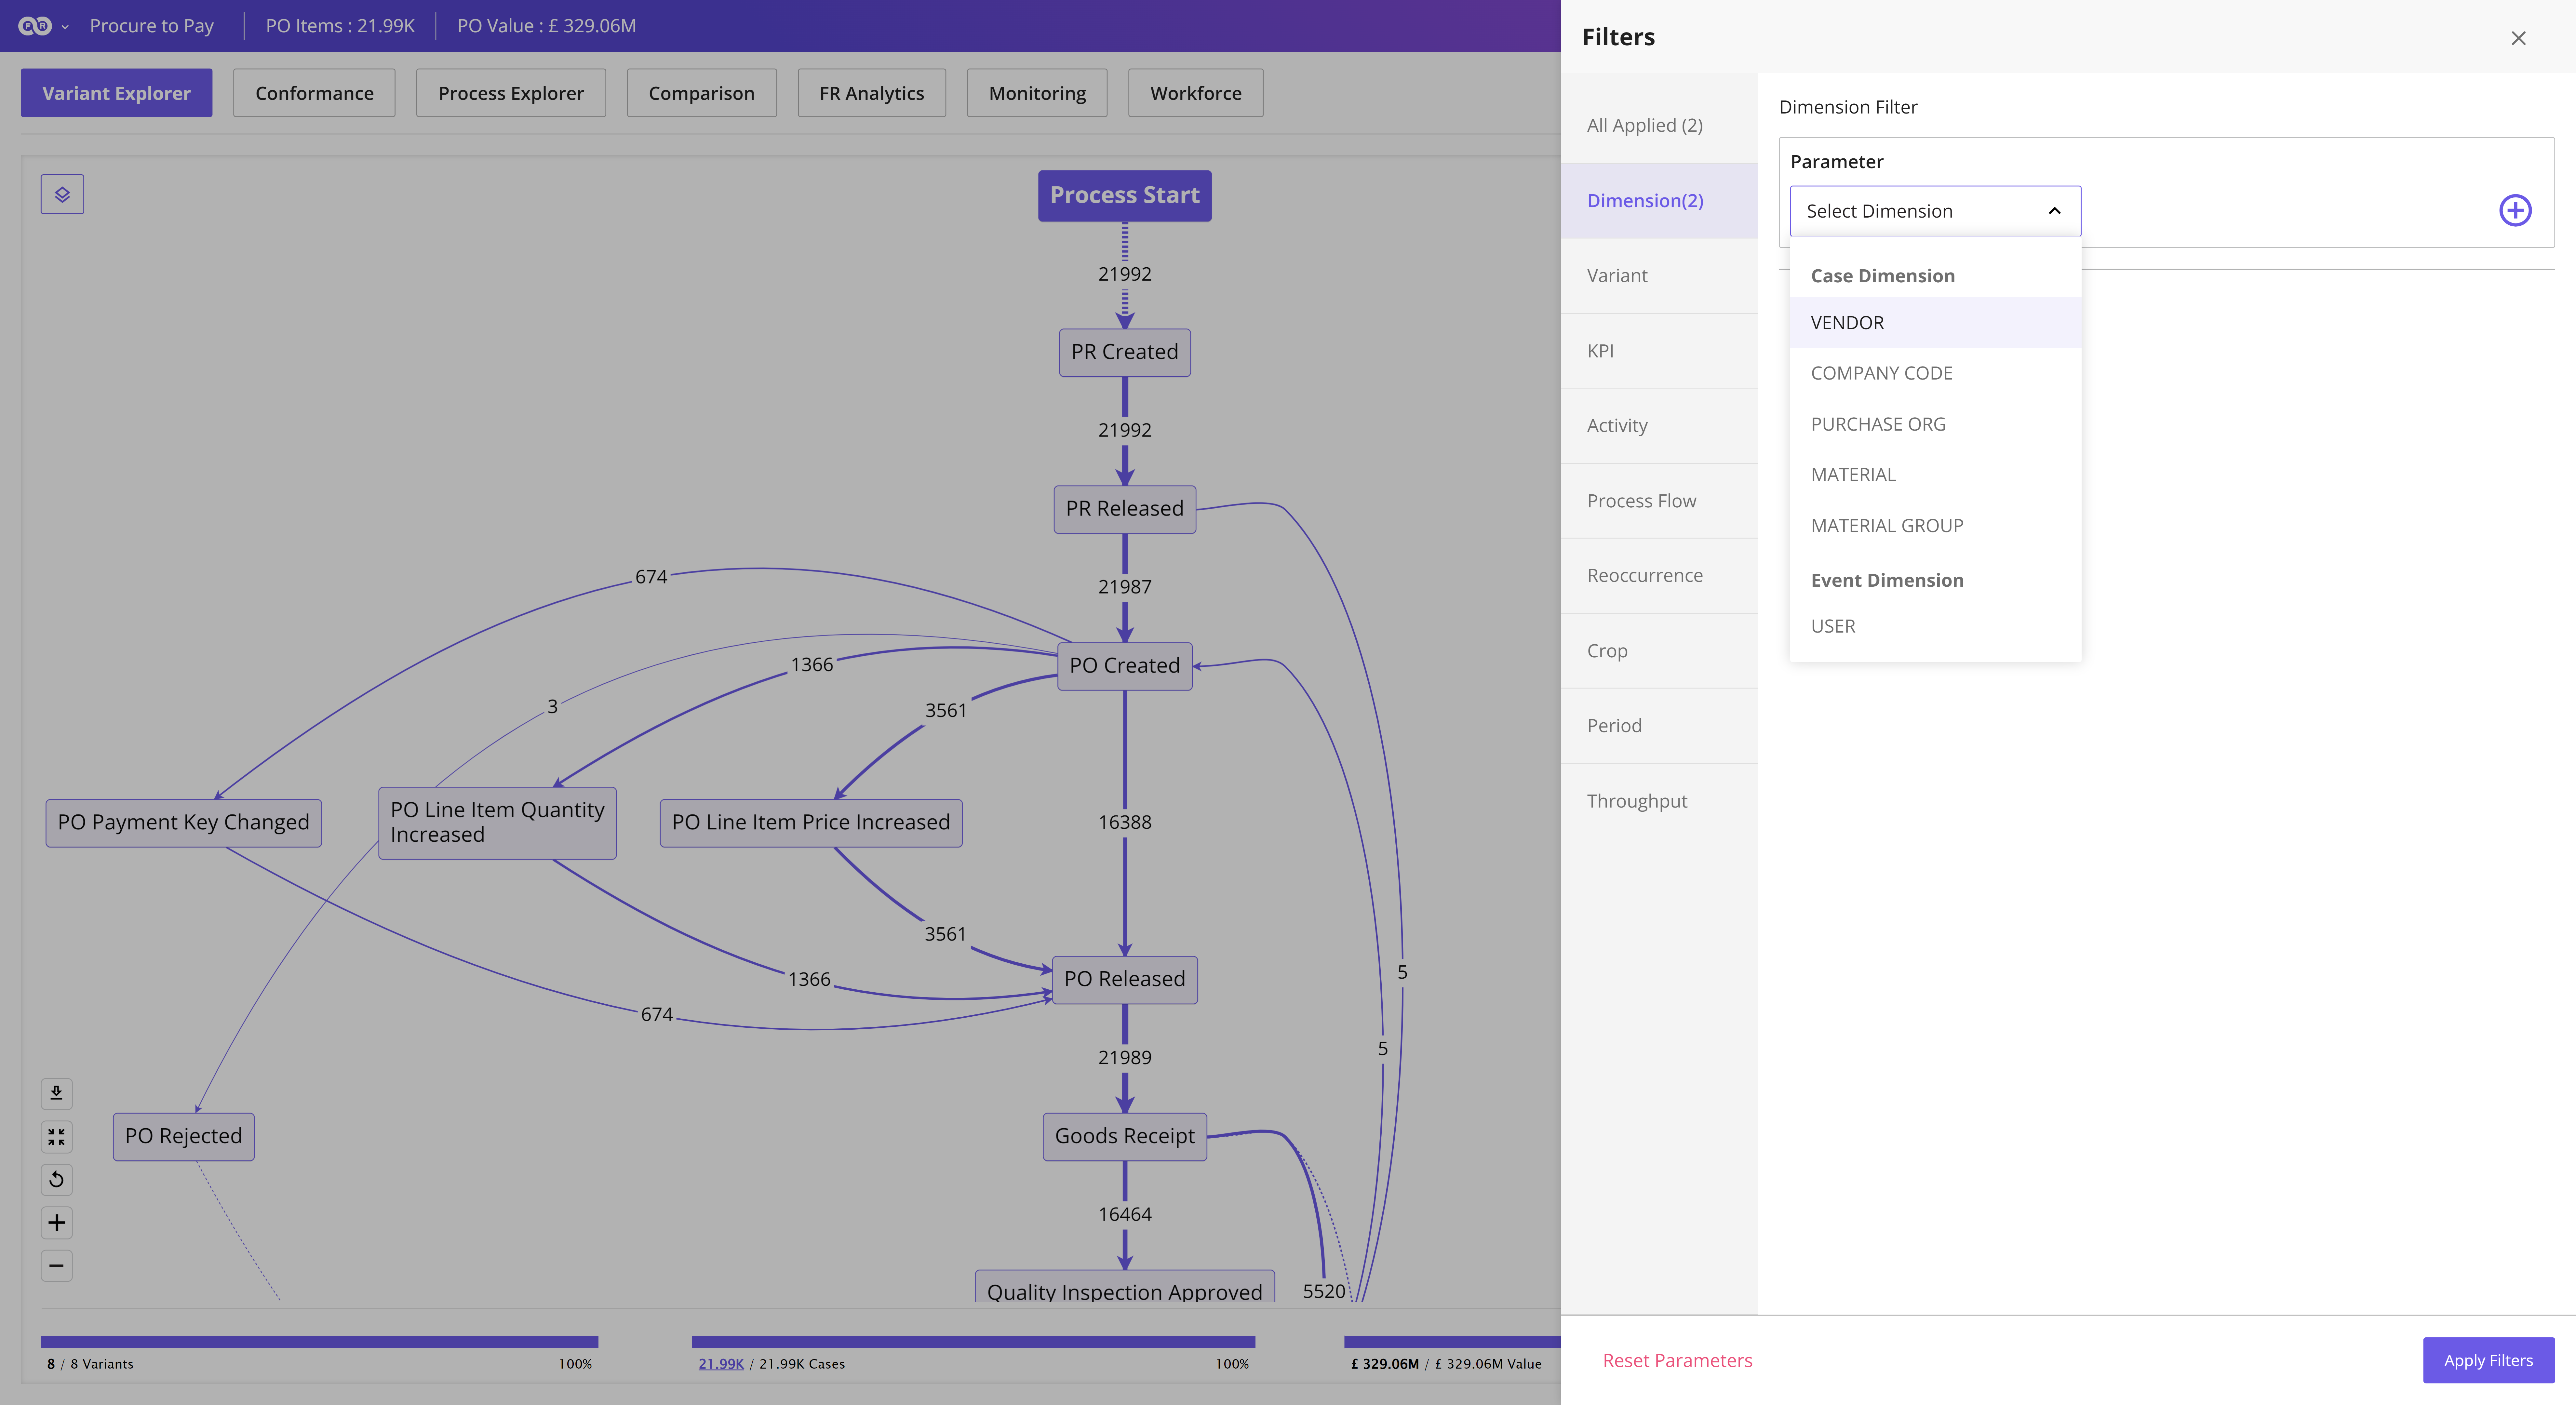Choose COMPANY CODE from the dimension list
The width and height of the screenshot is (2576, 1405).
coord(1935,373)
